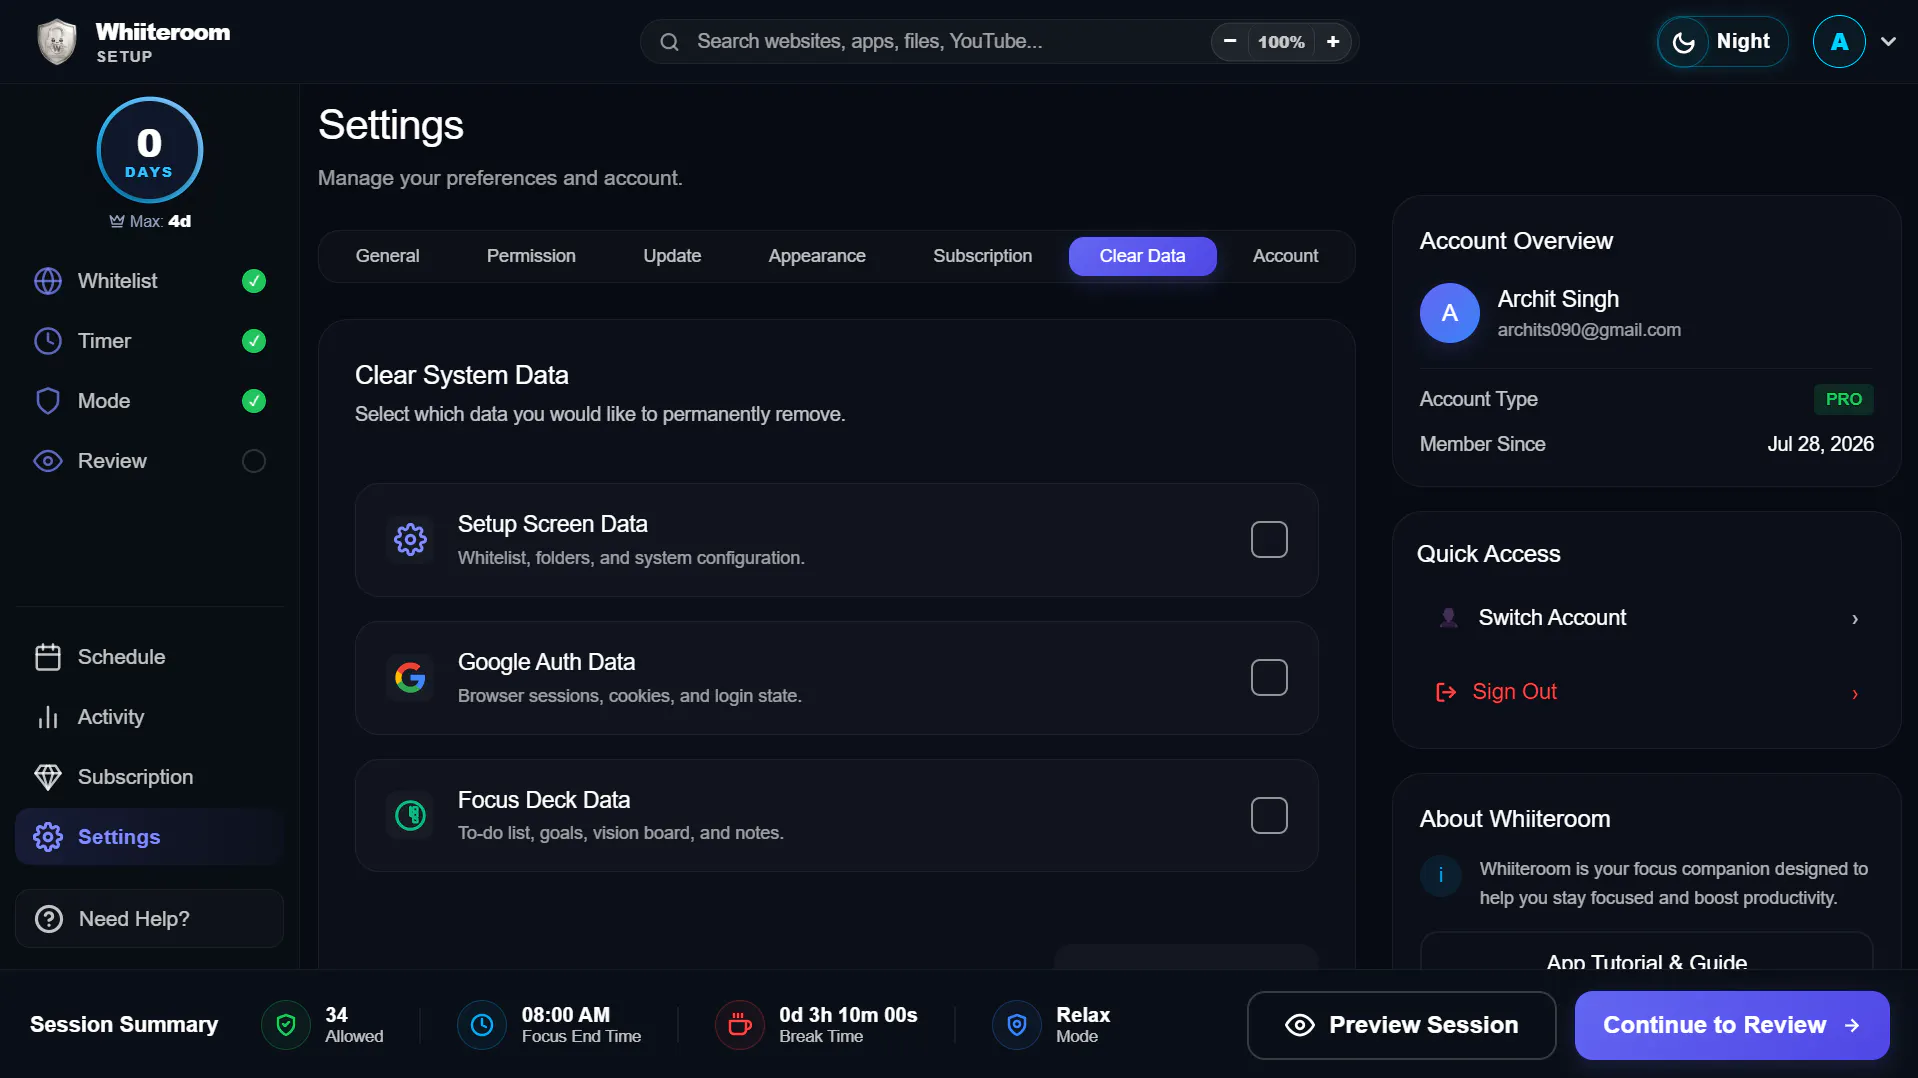The height and width of the screenshot is (1078, 1918).
Task: Check the Focus Deck Data checkbox
Action: click(x=1269, y=816)
